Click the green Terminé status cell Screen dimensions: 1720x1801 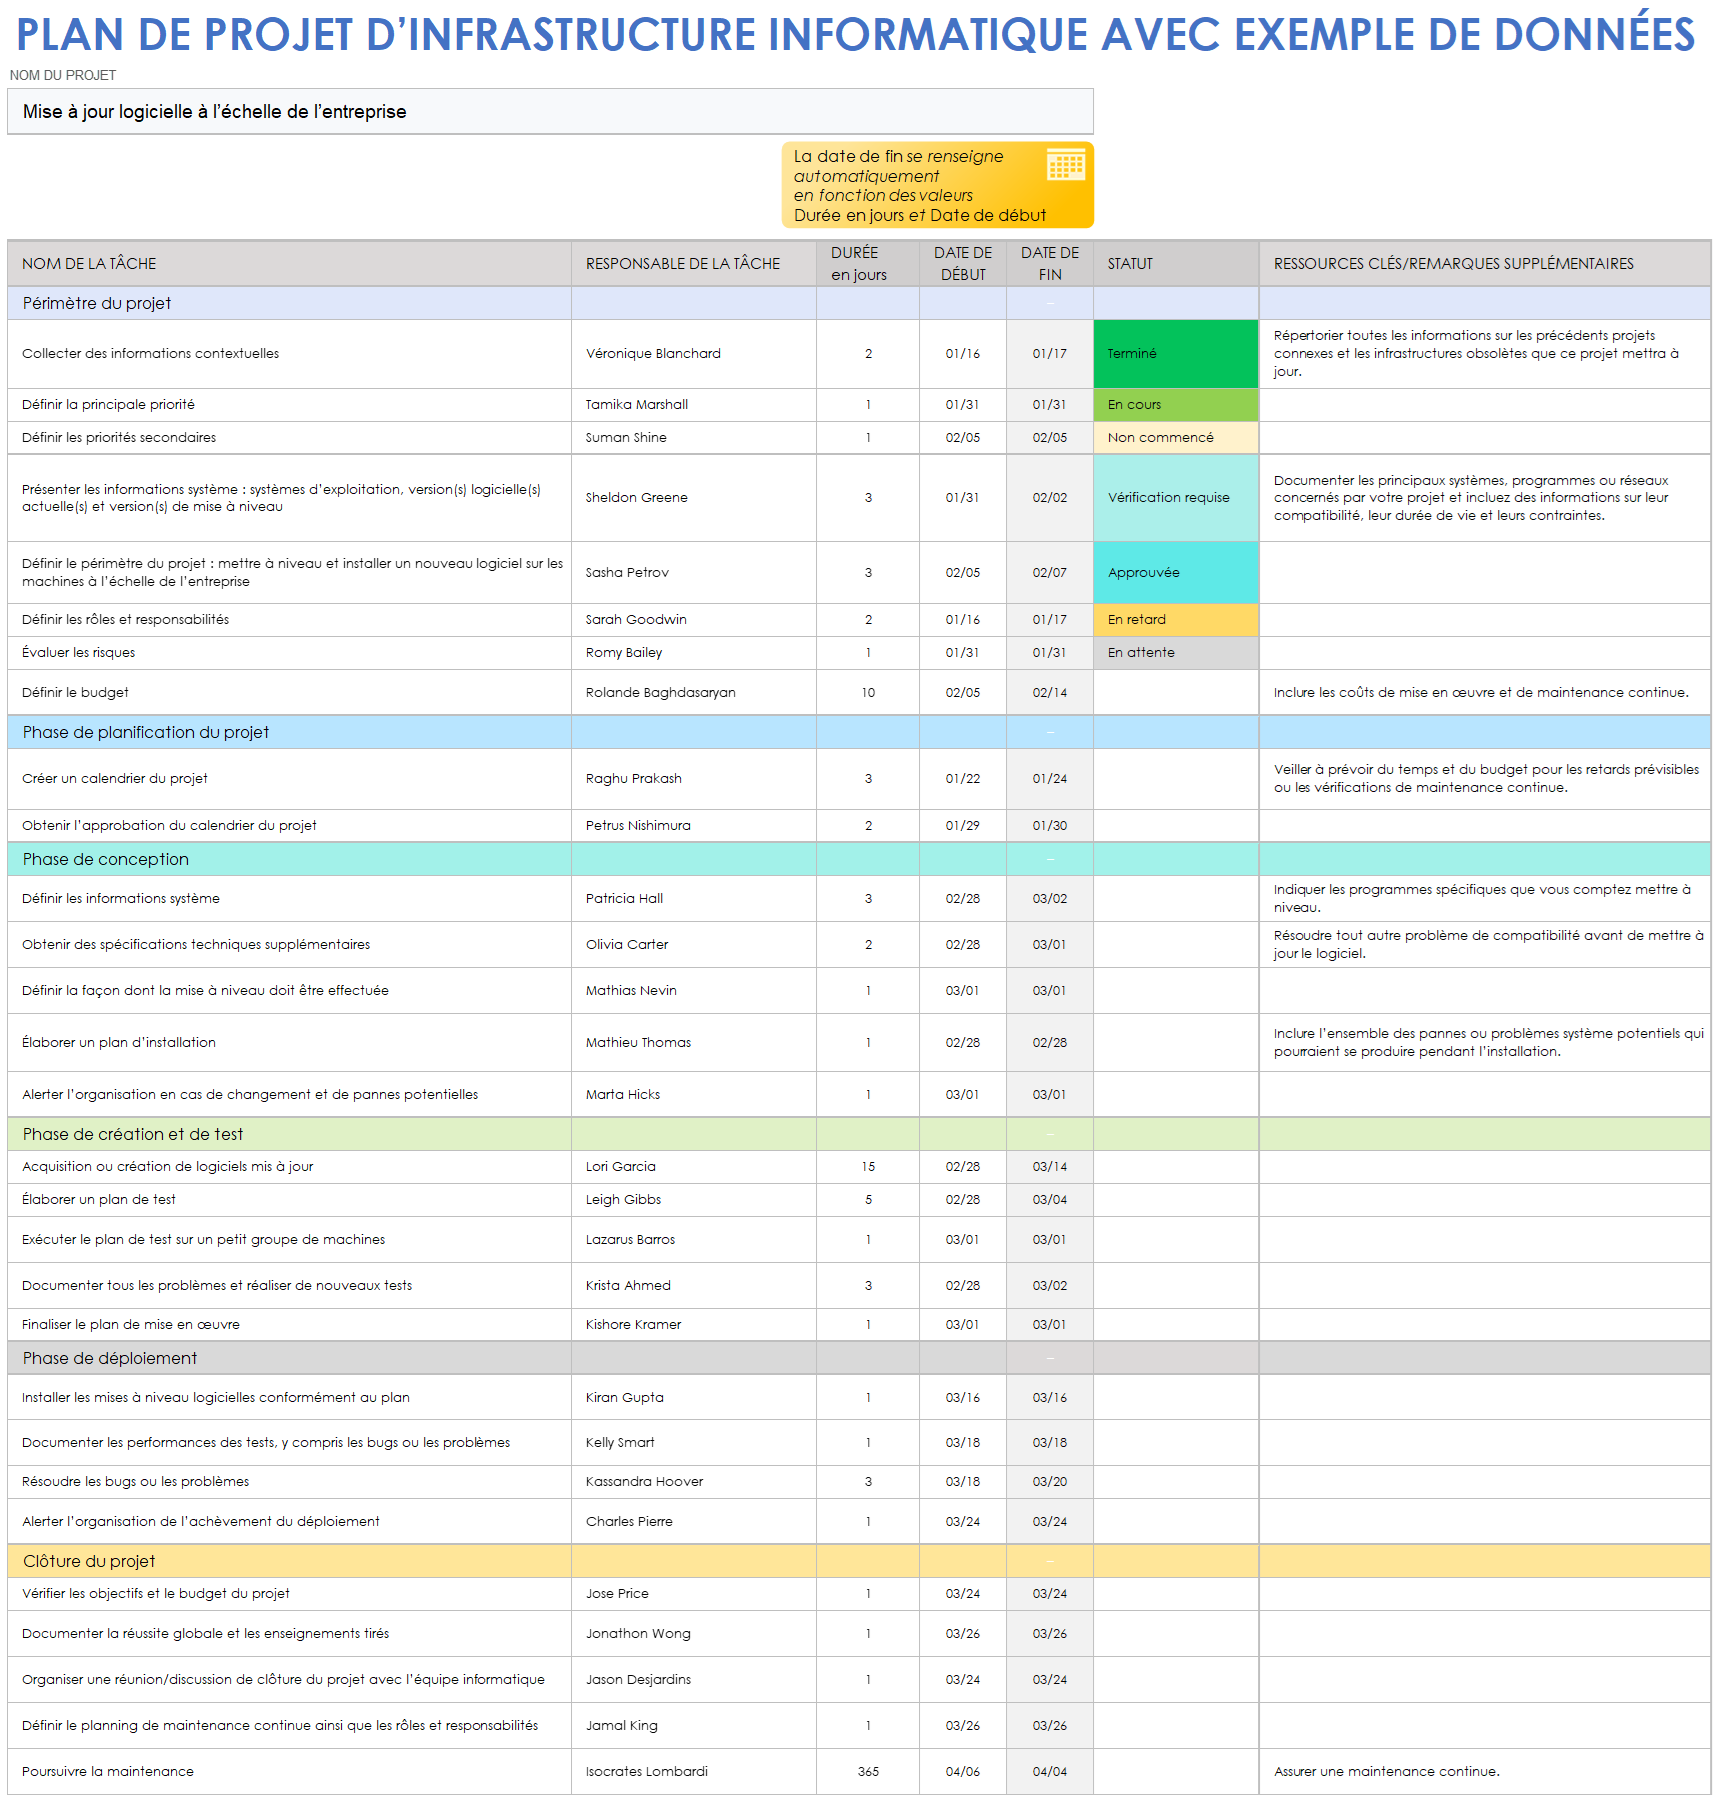click(x=1175, y=354)
